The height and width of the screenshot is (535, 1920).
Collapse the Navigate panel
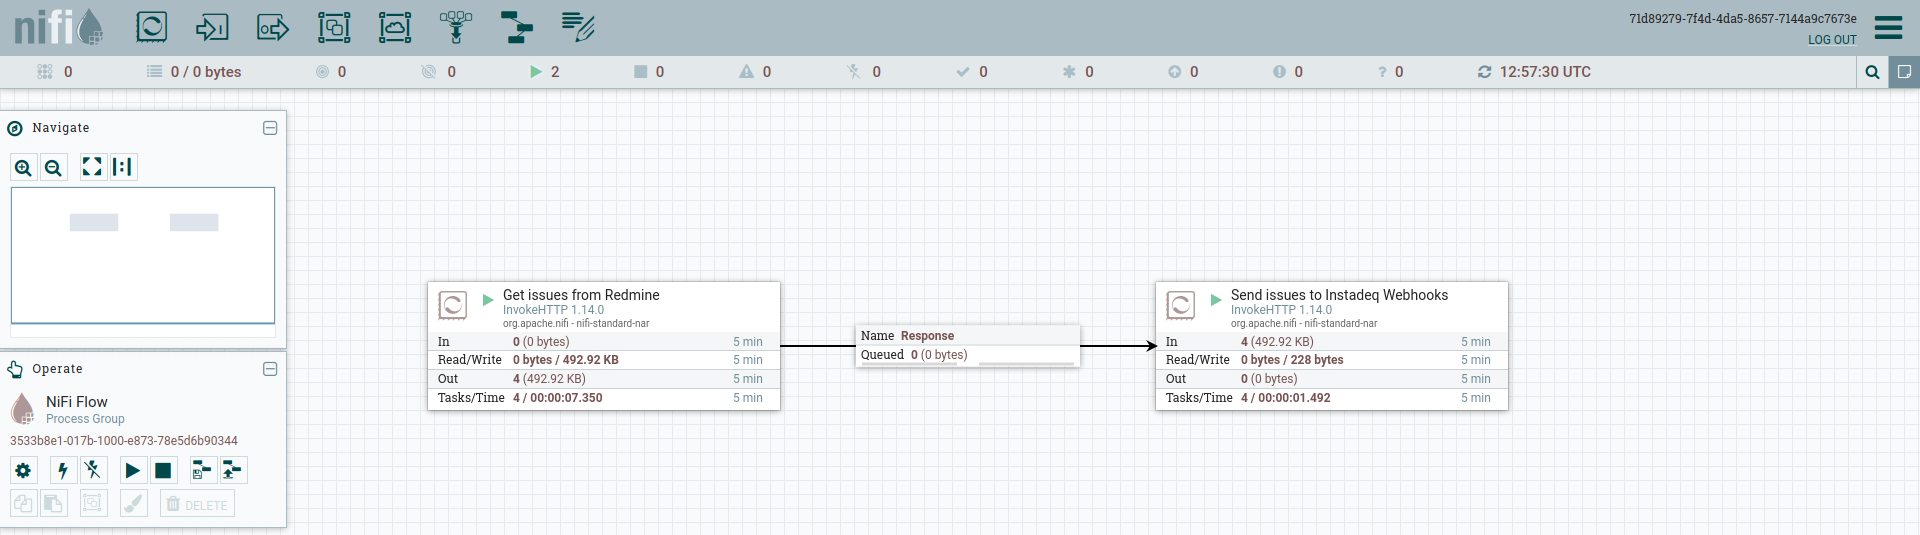point(270,128)
